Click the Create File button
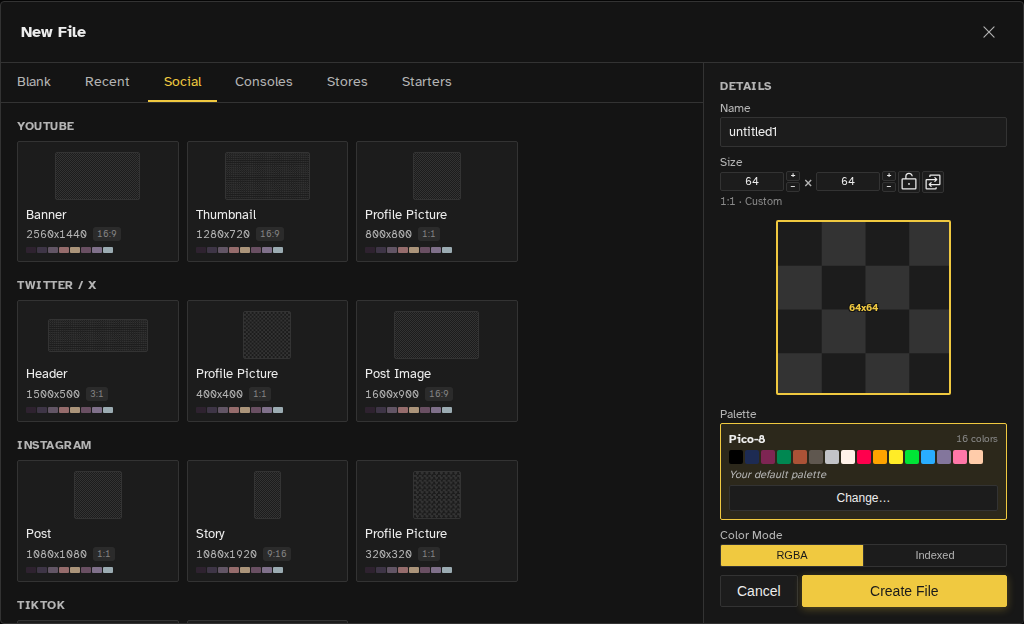Screen dimensions: 1024x624 (904, 591)
